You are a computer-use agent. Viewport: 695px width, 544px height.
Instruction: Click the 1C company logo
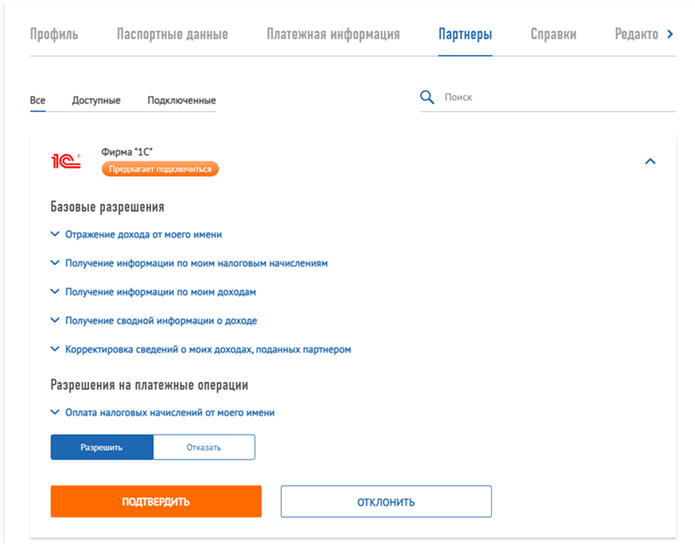point(66,161)
